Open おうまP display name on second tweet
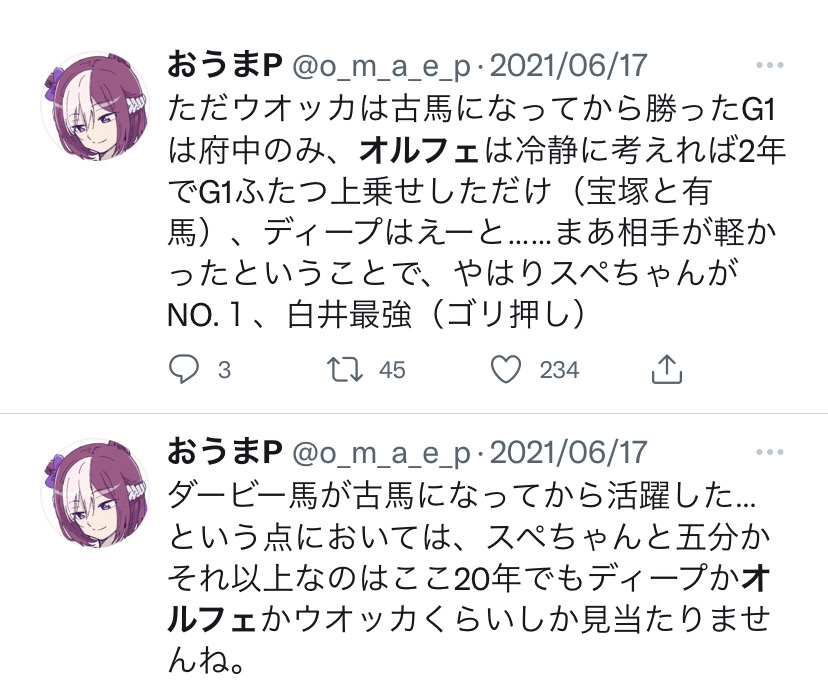This screenshot has height=684, width=828. tap(225, 453)
